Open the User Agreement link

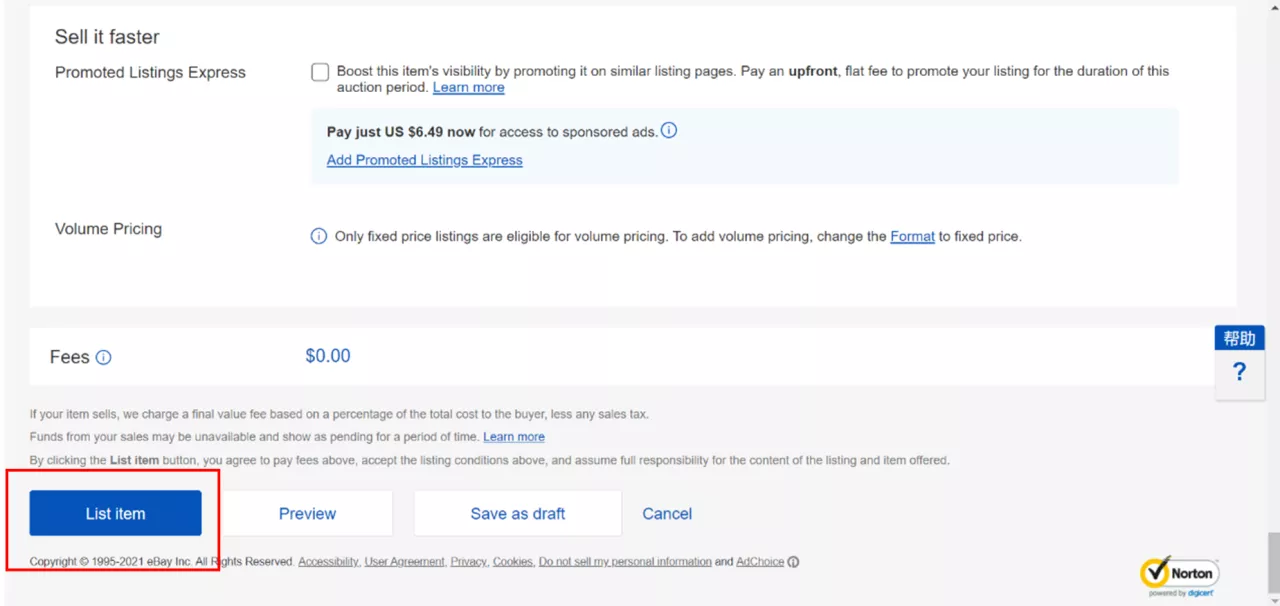(x=404, y=562)
